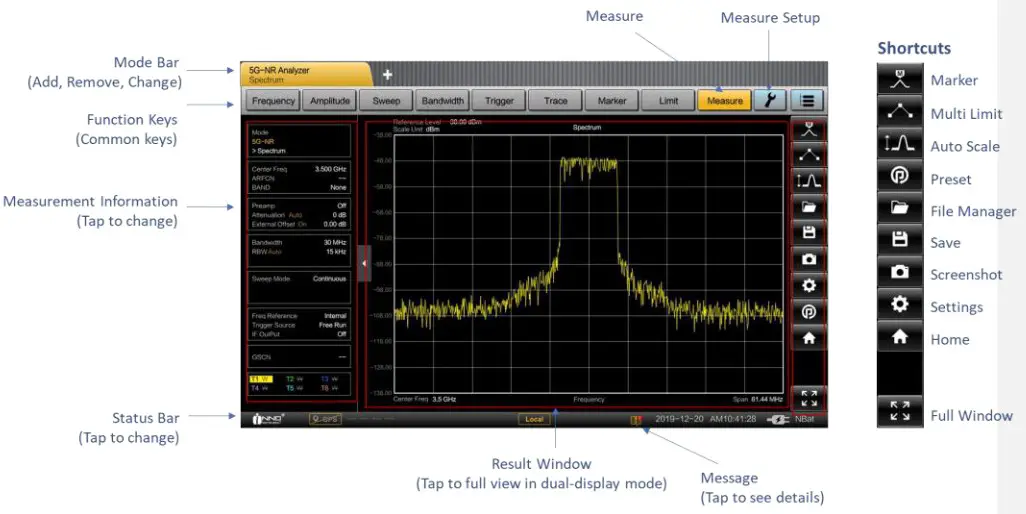Toggle the T3 trace indicator

click(x=329, y=379)
